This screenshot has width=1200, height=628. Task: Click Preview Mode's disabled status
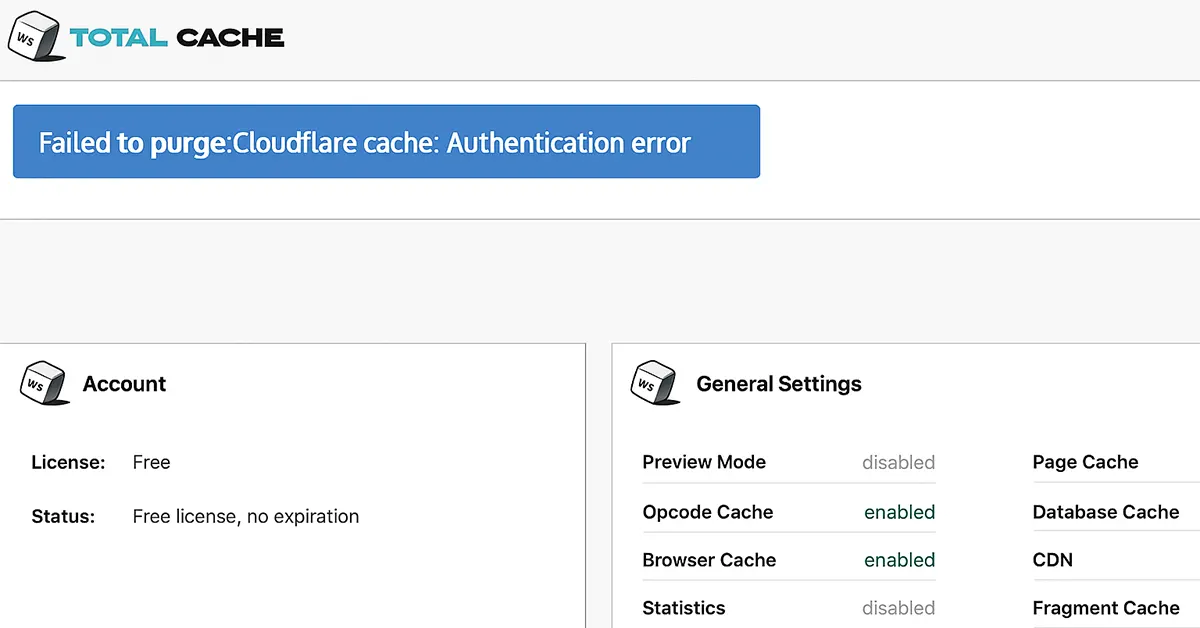pyautogui.click(x=899, y=462)
